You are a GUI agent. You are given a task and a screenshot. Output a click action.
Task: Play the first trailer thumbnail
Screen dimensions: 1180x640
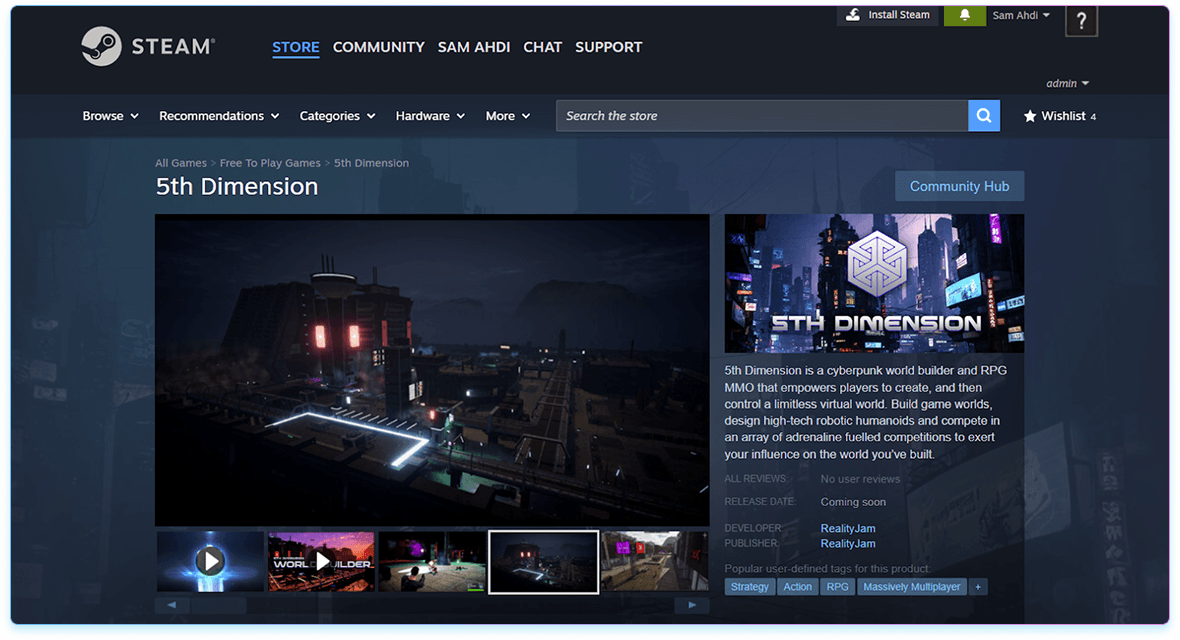(210, 562)
